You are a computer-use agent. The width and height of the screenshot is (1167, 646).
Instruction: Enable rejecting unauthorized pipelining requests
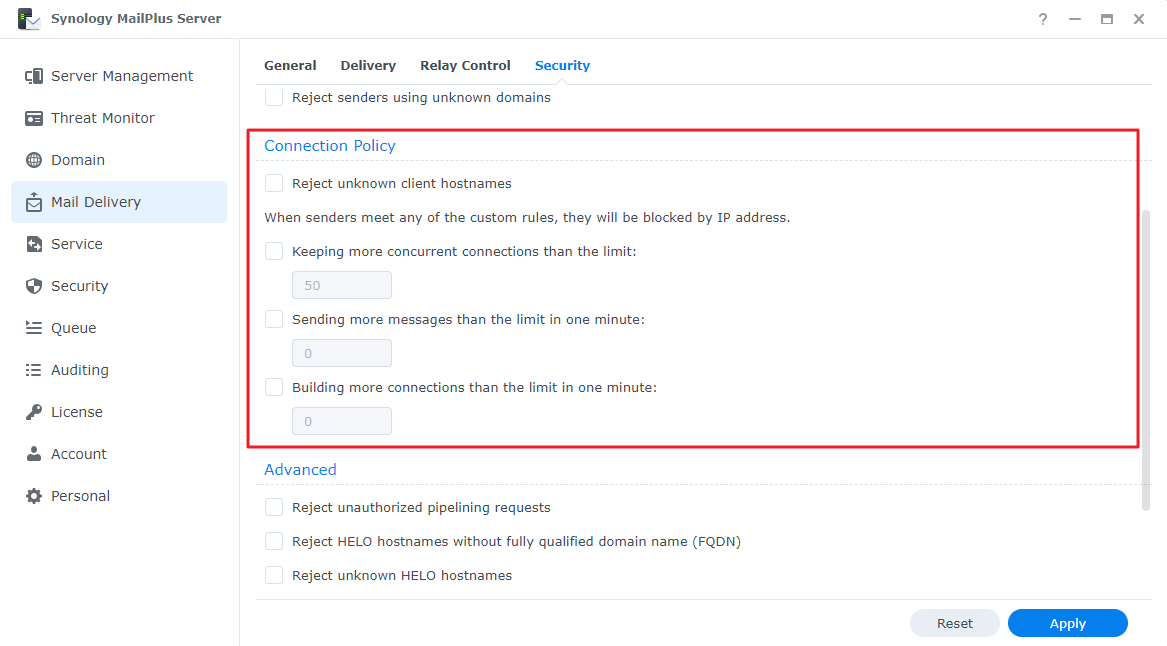pyautogui.click(x=274, y=507)
